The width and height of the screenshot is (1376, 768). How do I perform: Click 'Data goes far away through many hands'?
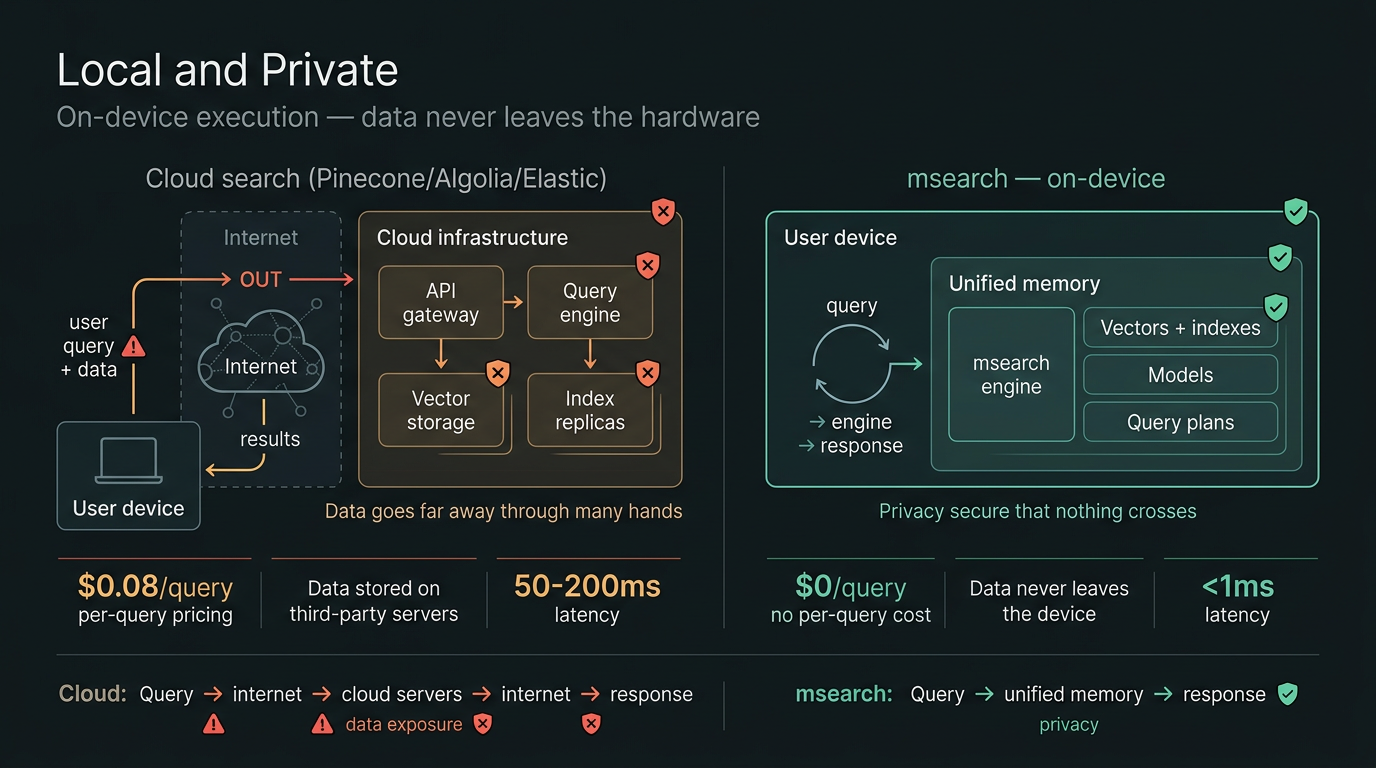(504, 511)
